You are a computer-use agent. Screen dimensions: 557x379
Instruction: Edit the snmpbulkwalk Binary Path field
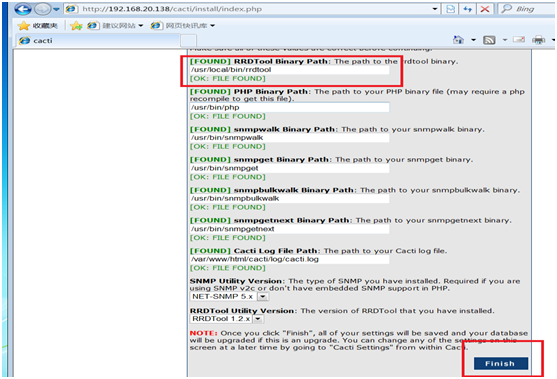[x=290, y=198]
